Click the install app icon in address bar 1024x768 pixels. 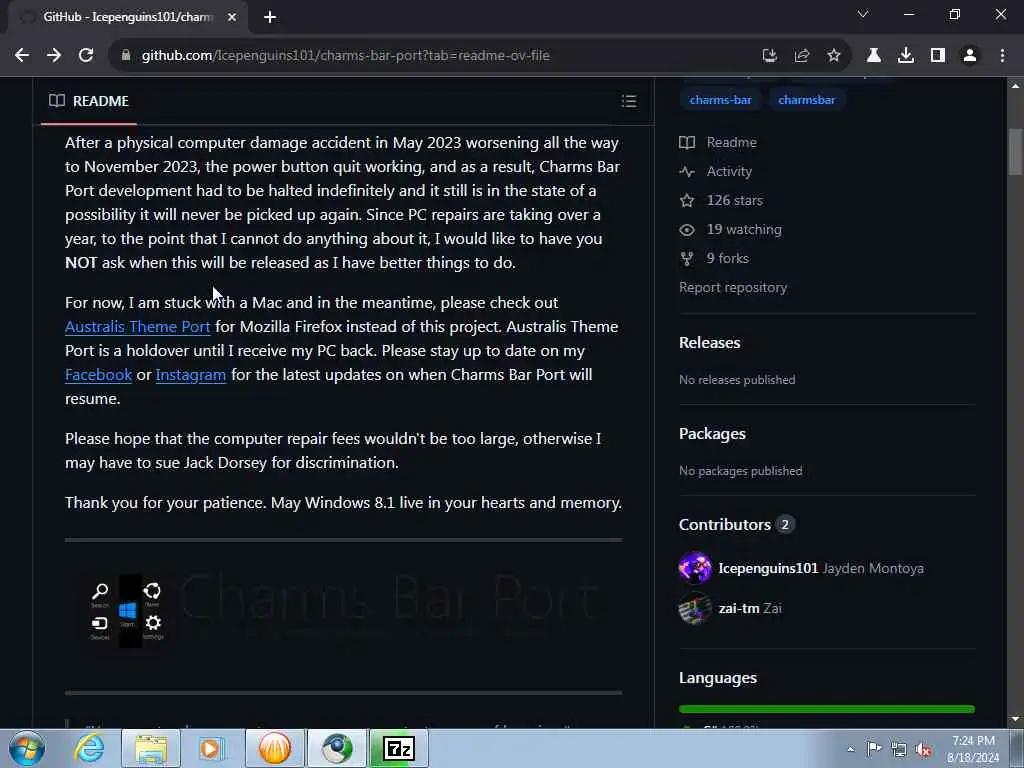pos(770,56)
